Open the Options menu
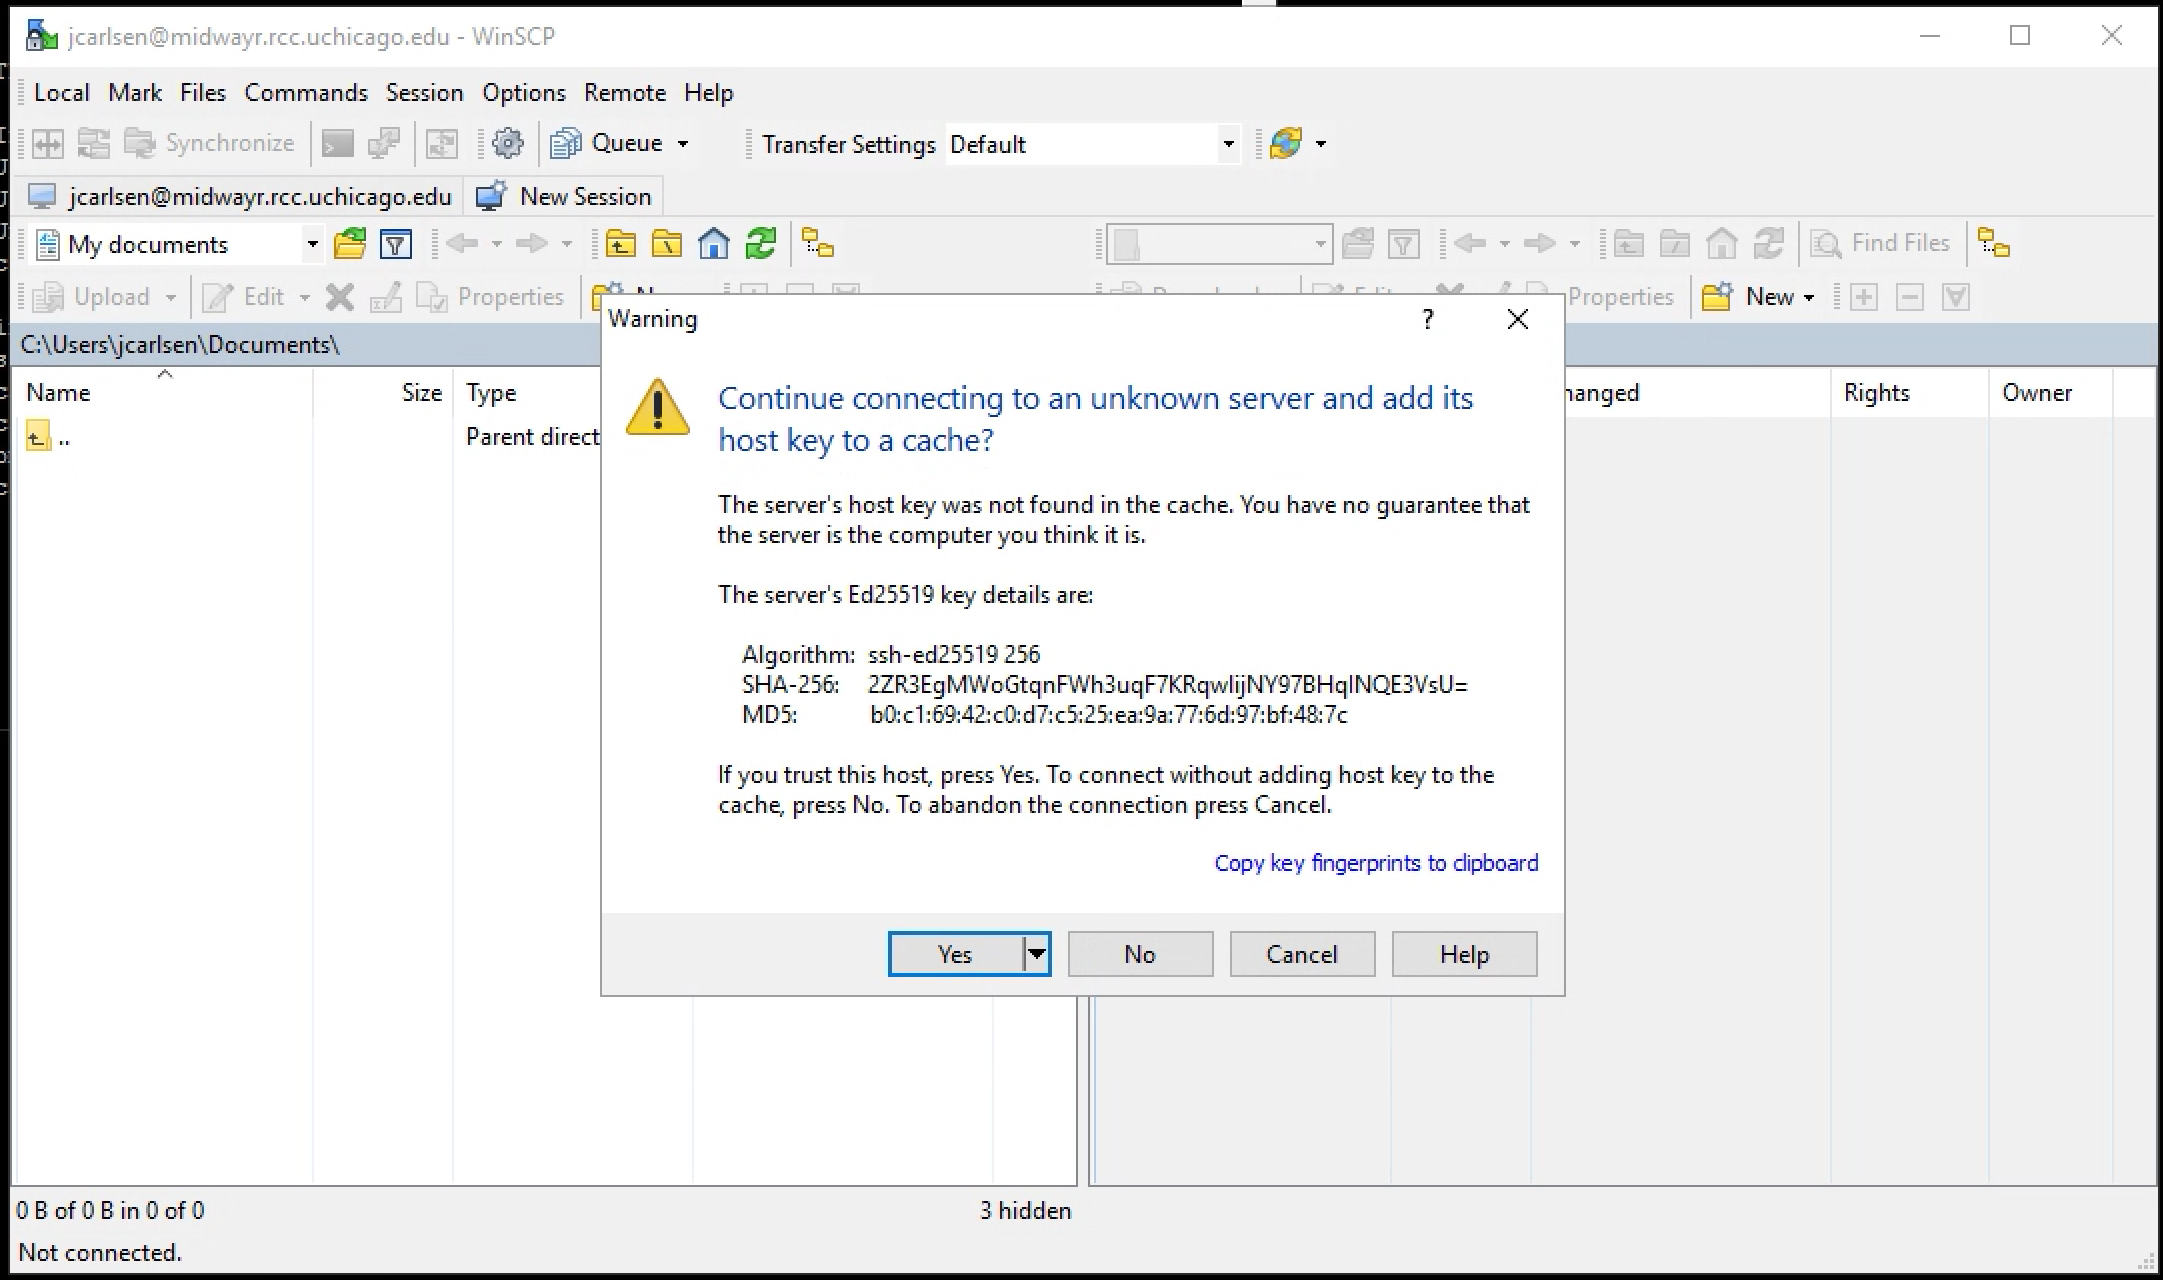Viewport: 2163px width, 1280px height. tap(524, 93)
